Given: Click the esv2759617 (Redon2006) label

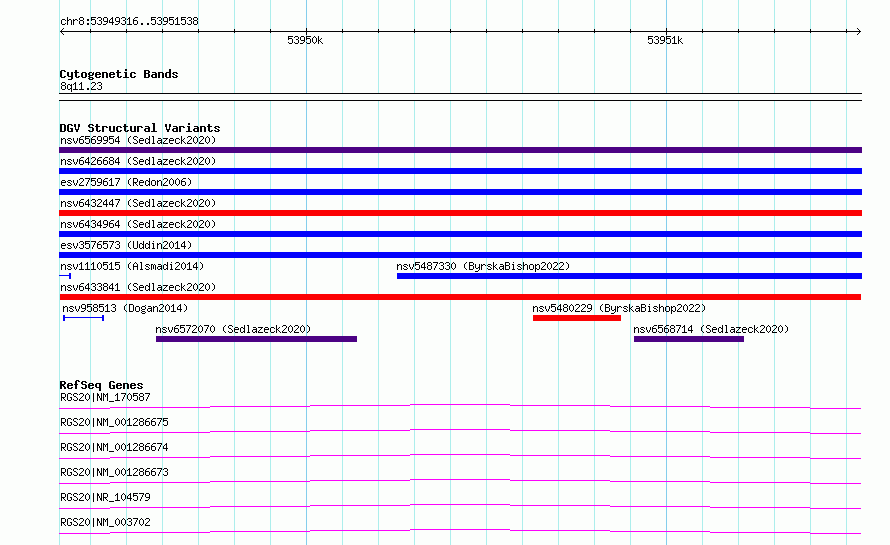Looking at the screenshot, I should (126, 182).
